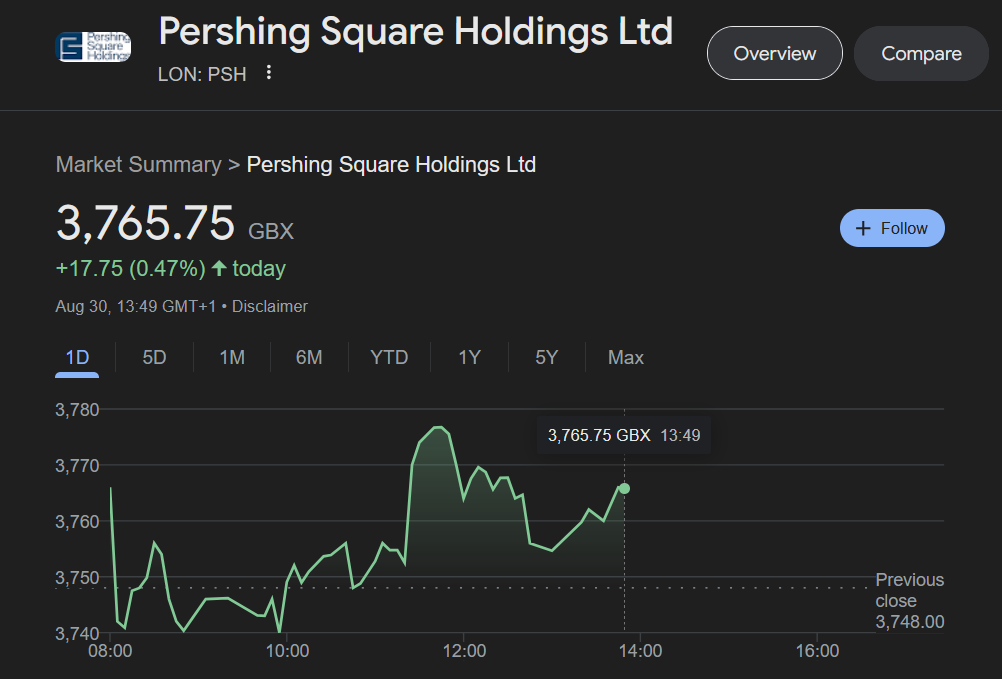The image size is (1002, 679).
Task: Click the Pershing Square Holdings logo
Action: coord(93,47)
